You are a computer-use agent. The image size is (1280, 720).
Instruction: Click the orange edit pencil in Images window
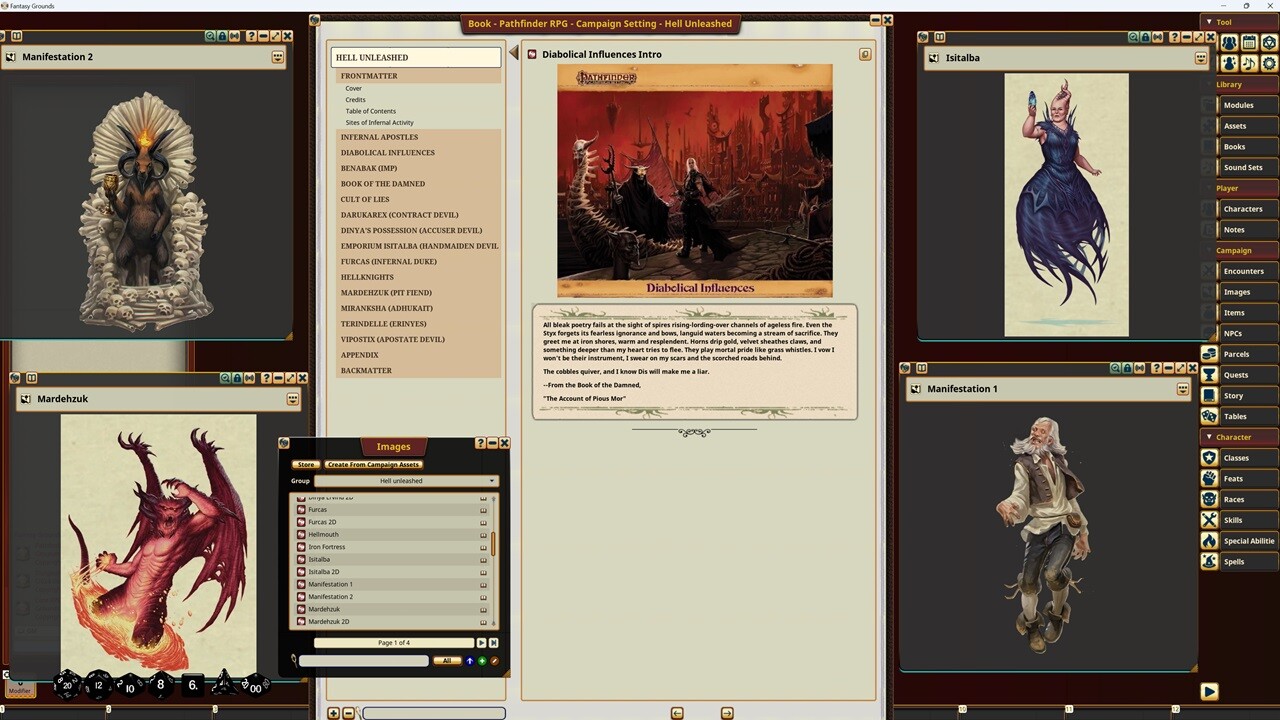(x=494, y=660)
